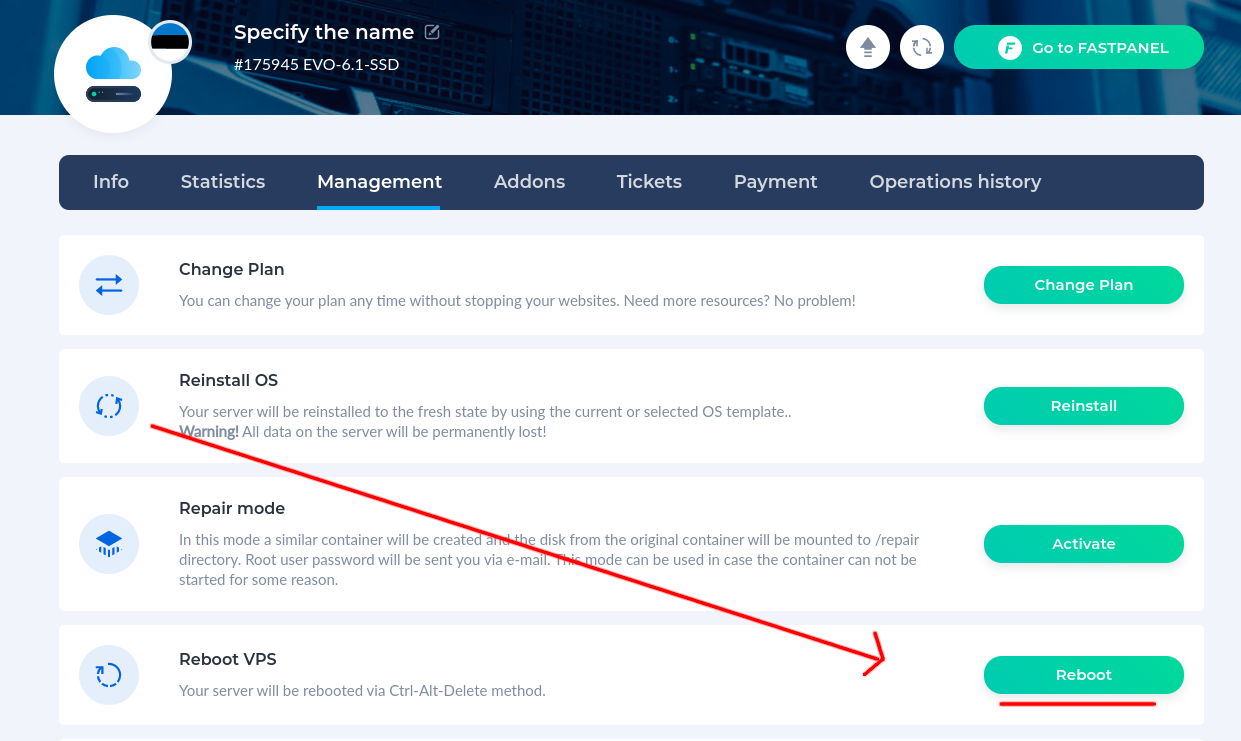Click the Repair mode icon
Screen dimensions: 1241x741
click(x=109, y=544)
